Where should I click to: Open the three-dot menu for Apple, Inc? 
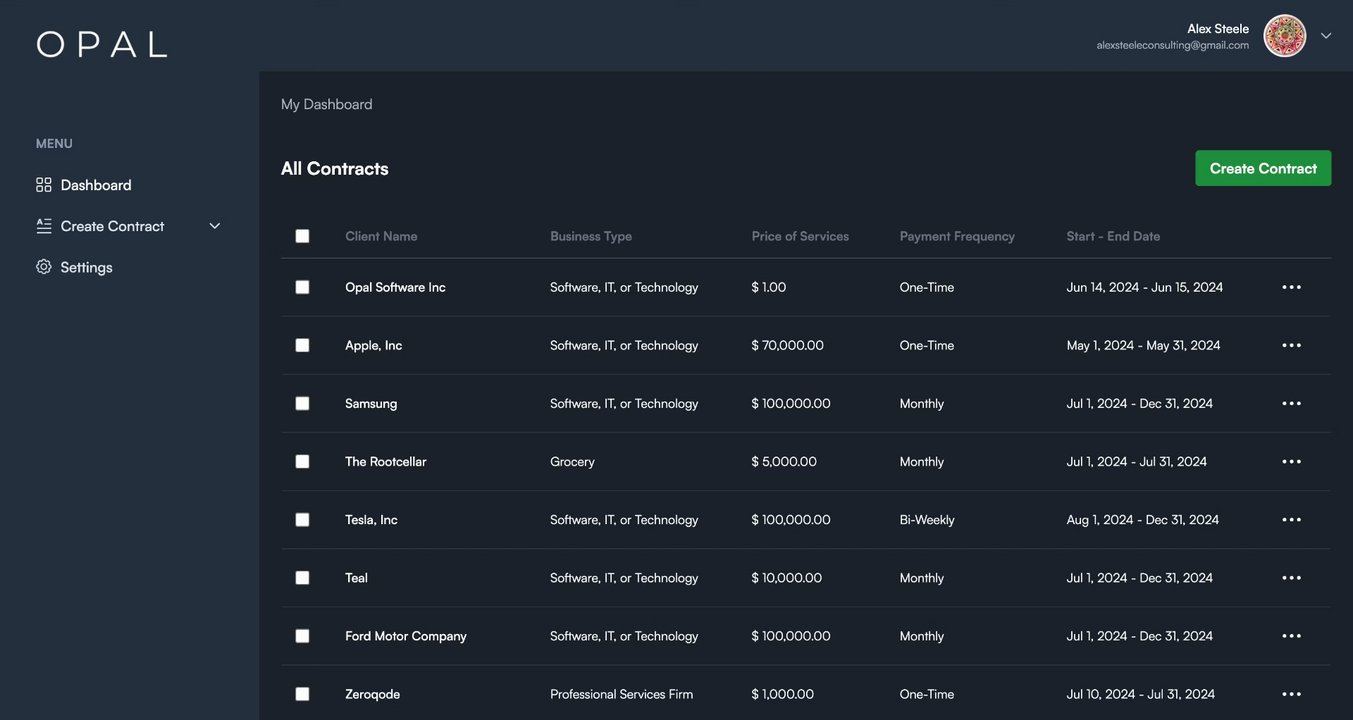pyautogui.click(x=1291, y=345)
